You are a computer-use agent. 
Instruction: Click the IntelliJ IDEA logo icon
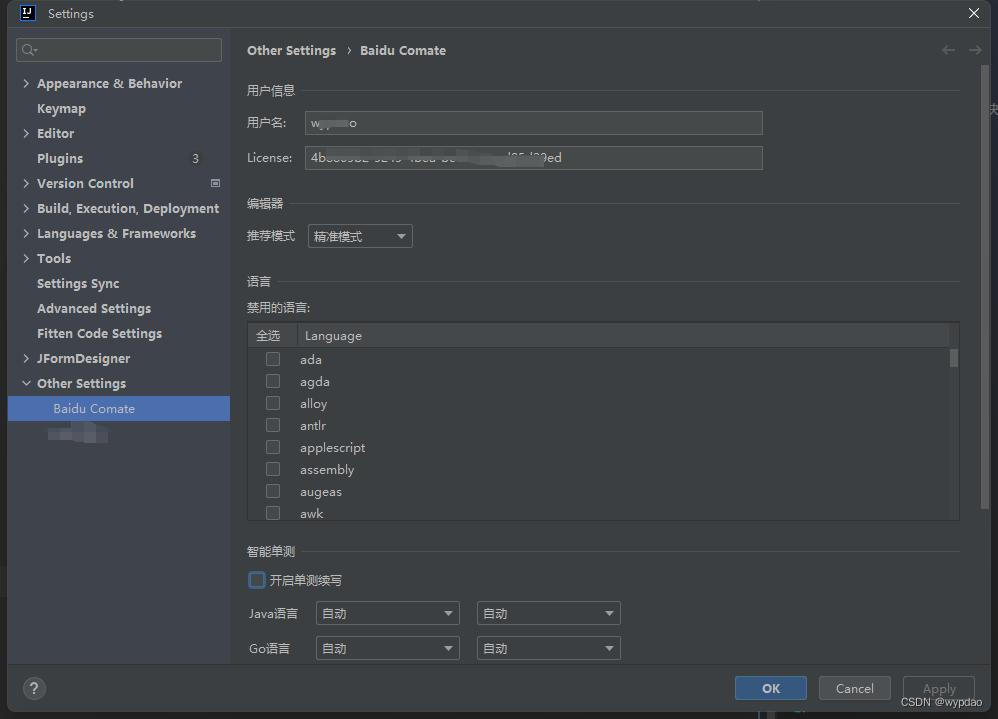tap(27, 13)
